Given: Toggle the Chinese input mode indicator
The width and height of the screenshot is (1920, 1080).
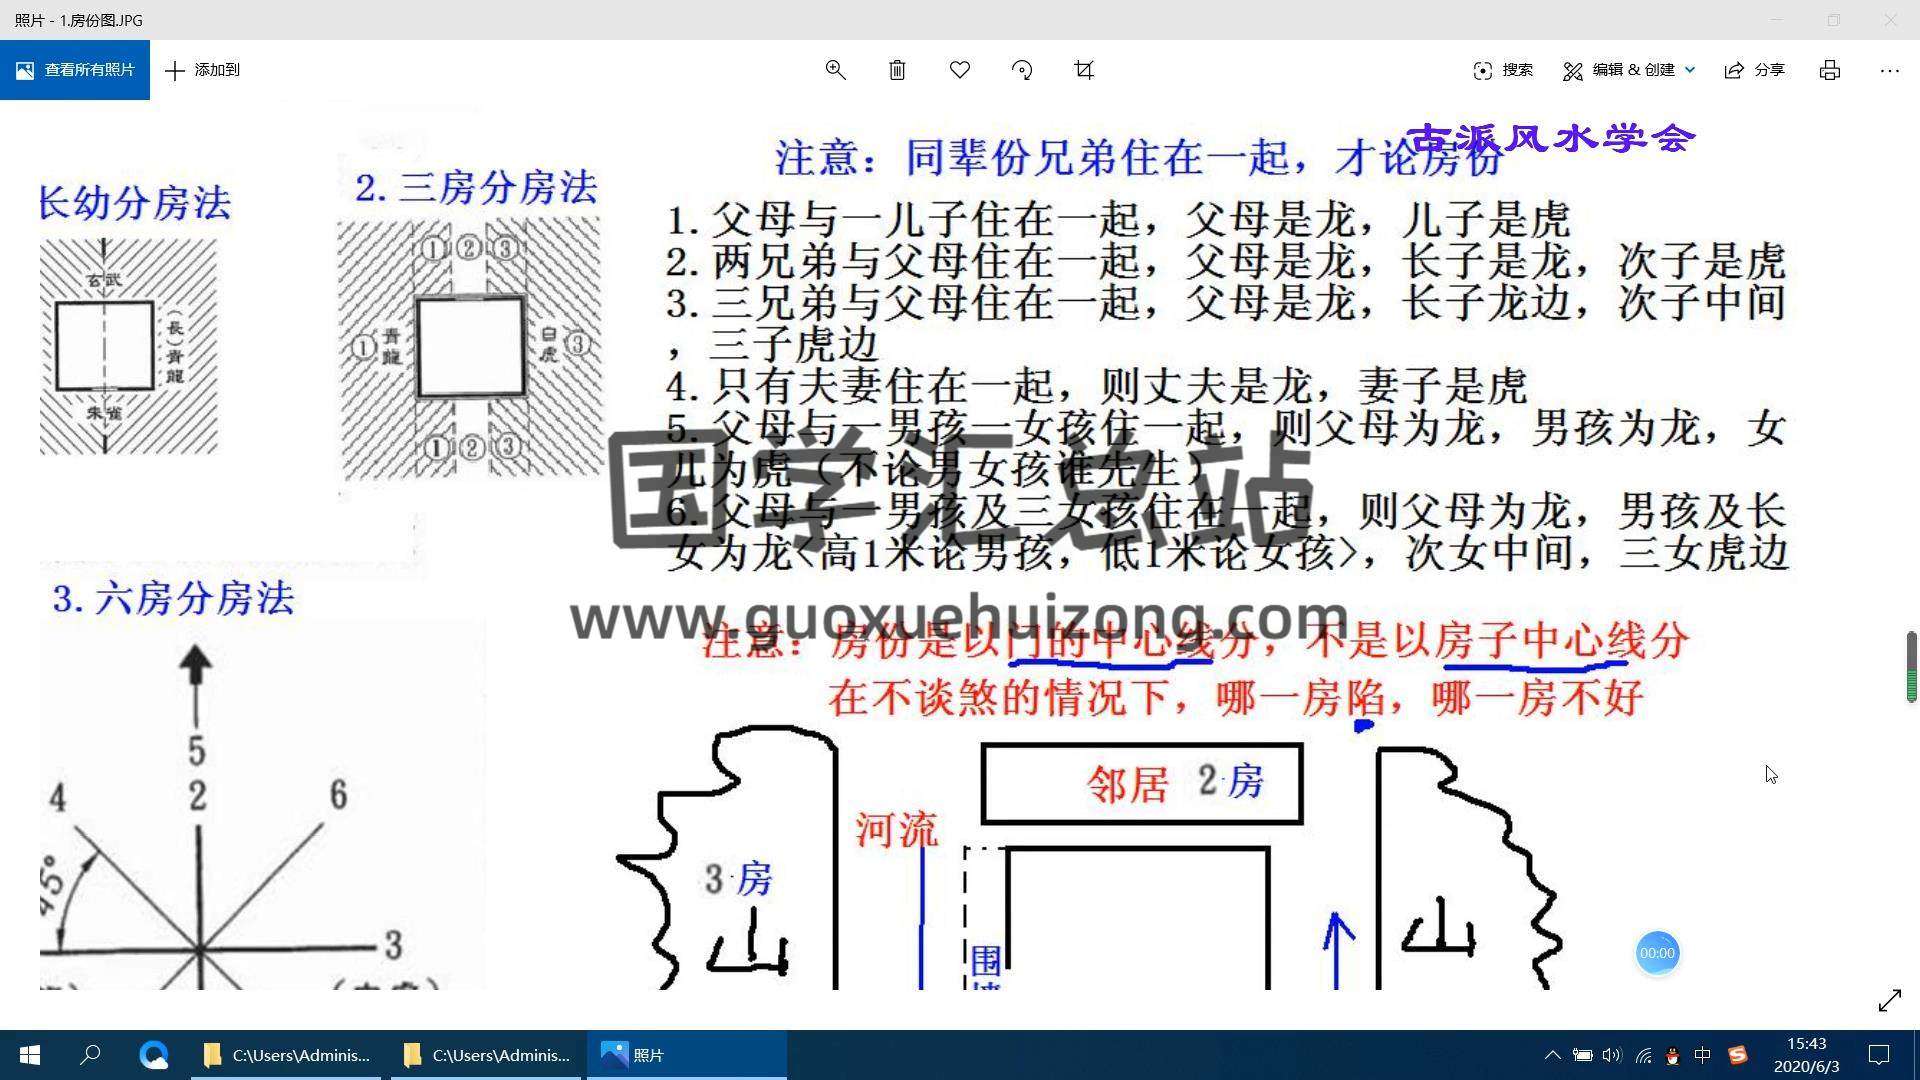Looking at the screenshot, I should pyautogui.click(x=1703, y=1055).
